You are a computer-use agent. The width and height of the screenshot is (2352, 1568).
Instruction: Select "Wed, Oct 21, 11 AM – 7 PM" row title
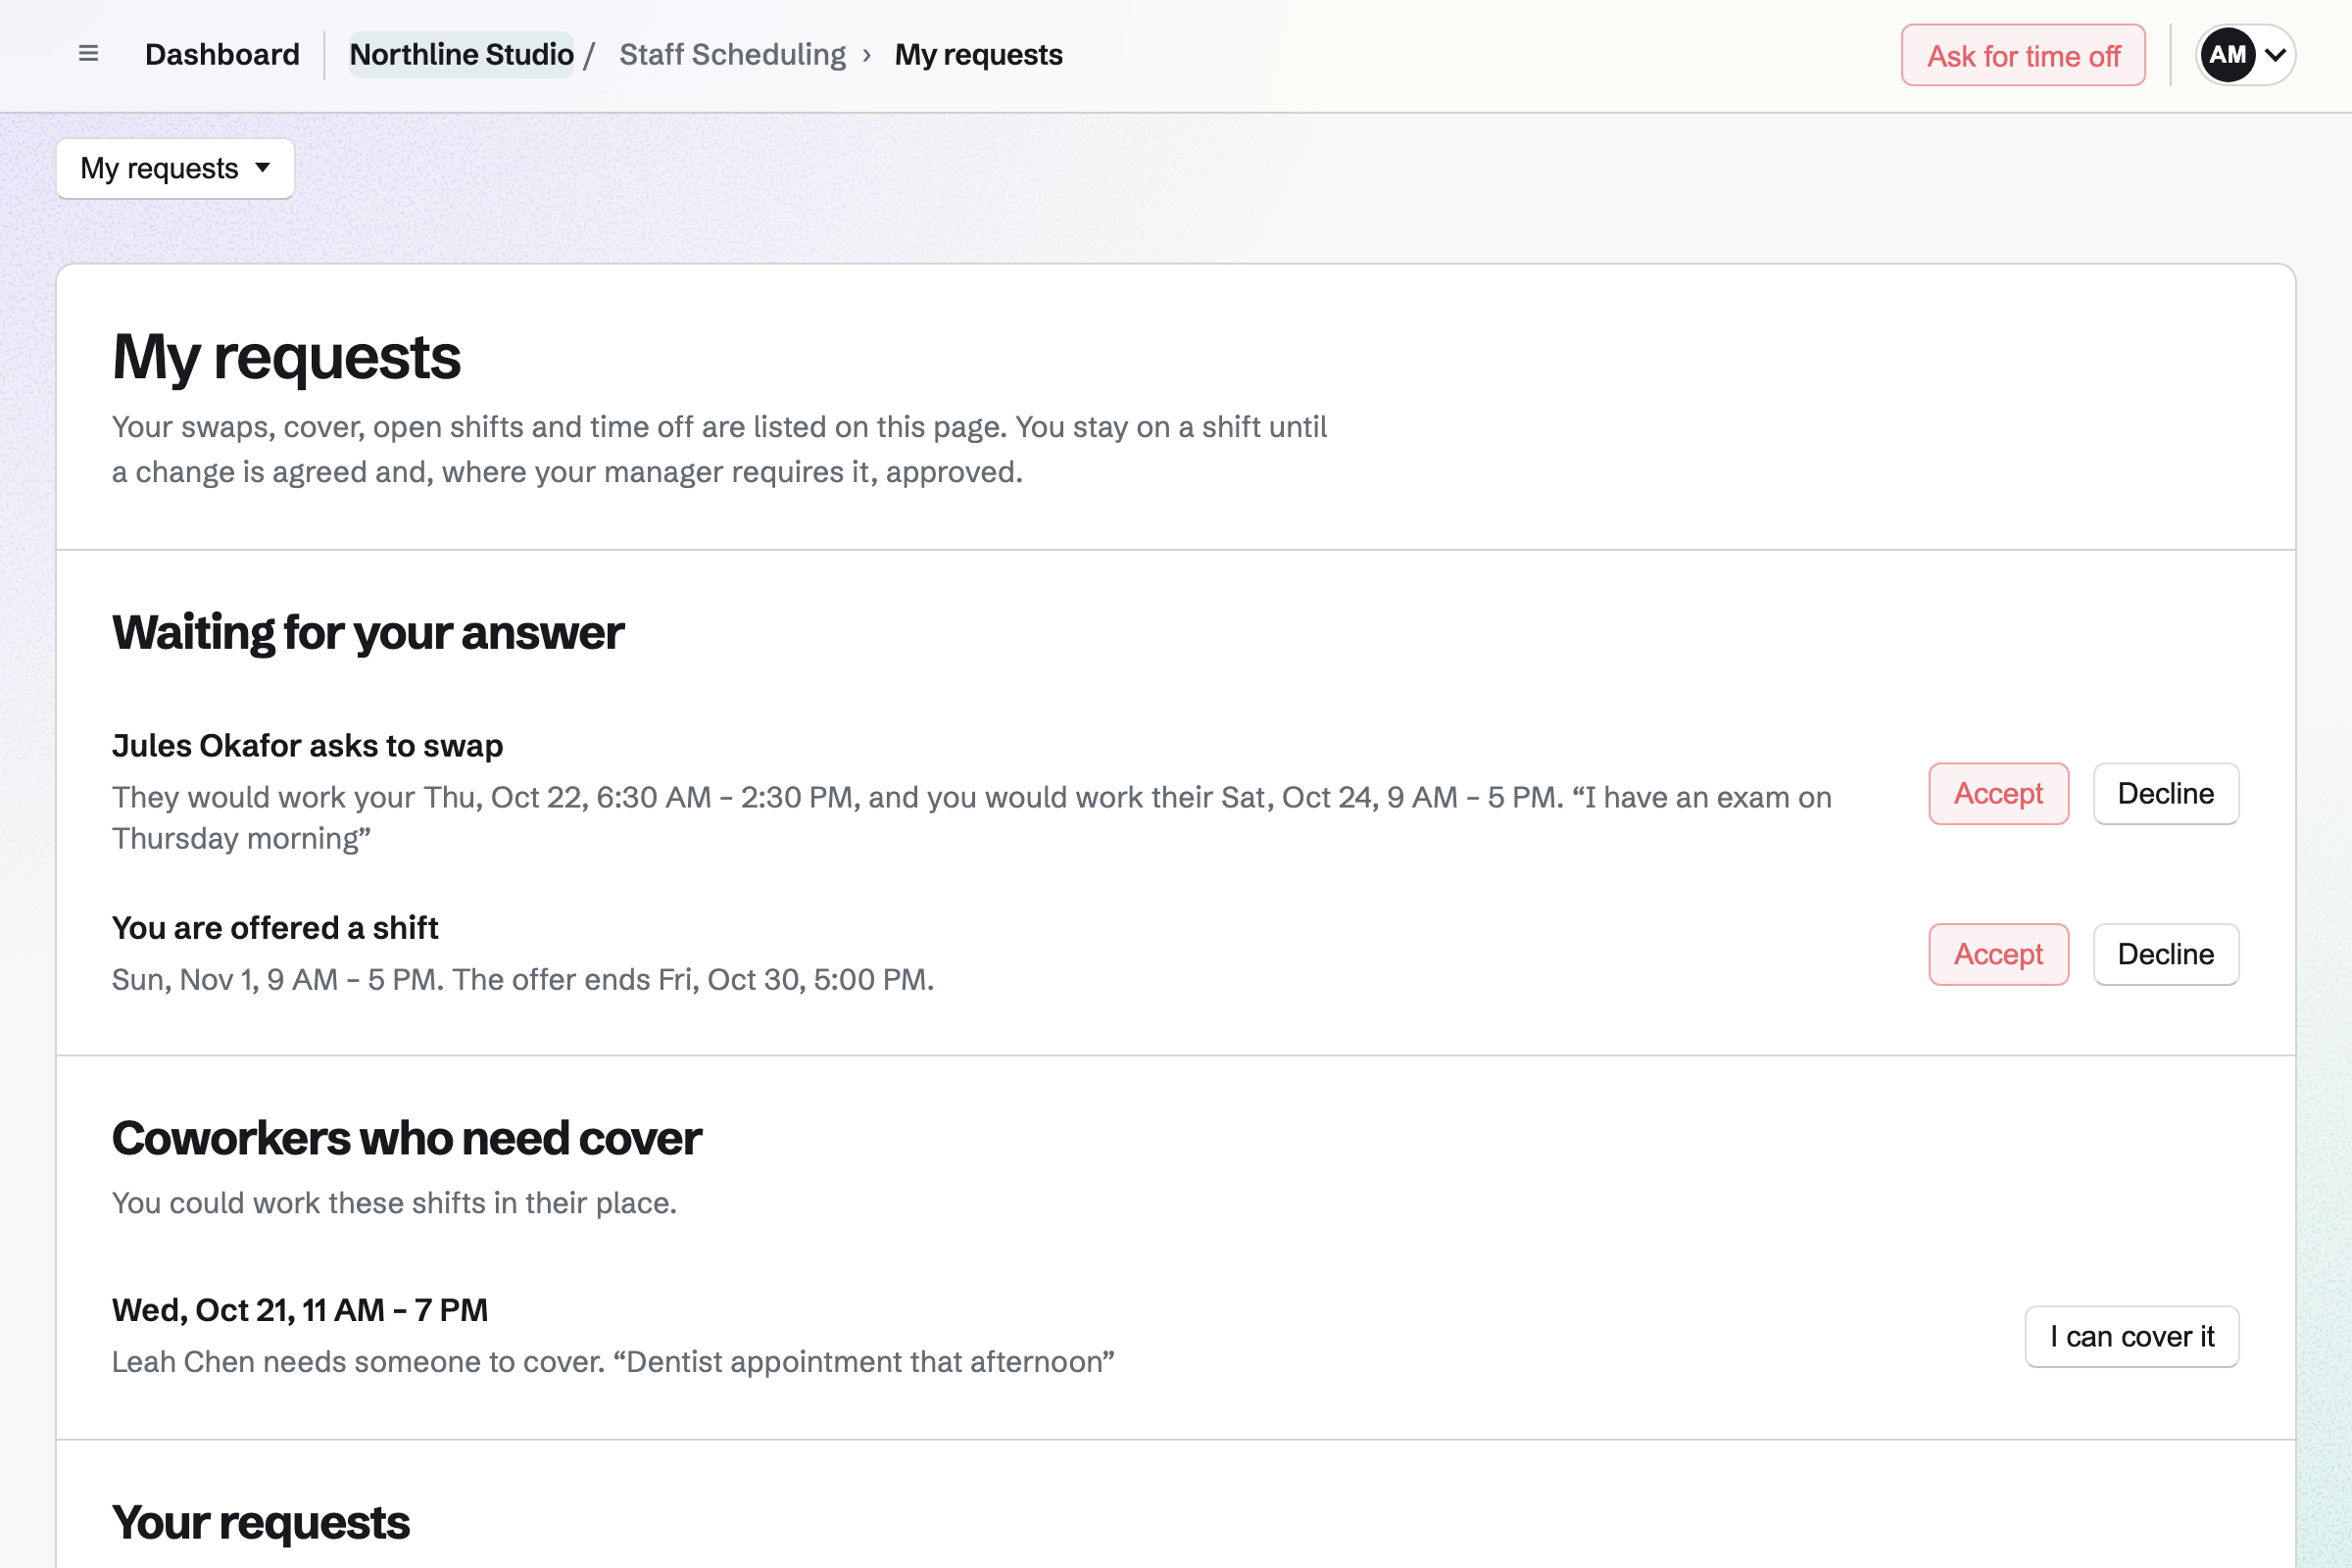pos(300,1310)
